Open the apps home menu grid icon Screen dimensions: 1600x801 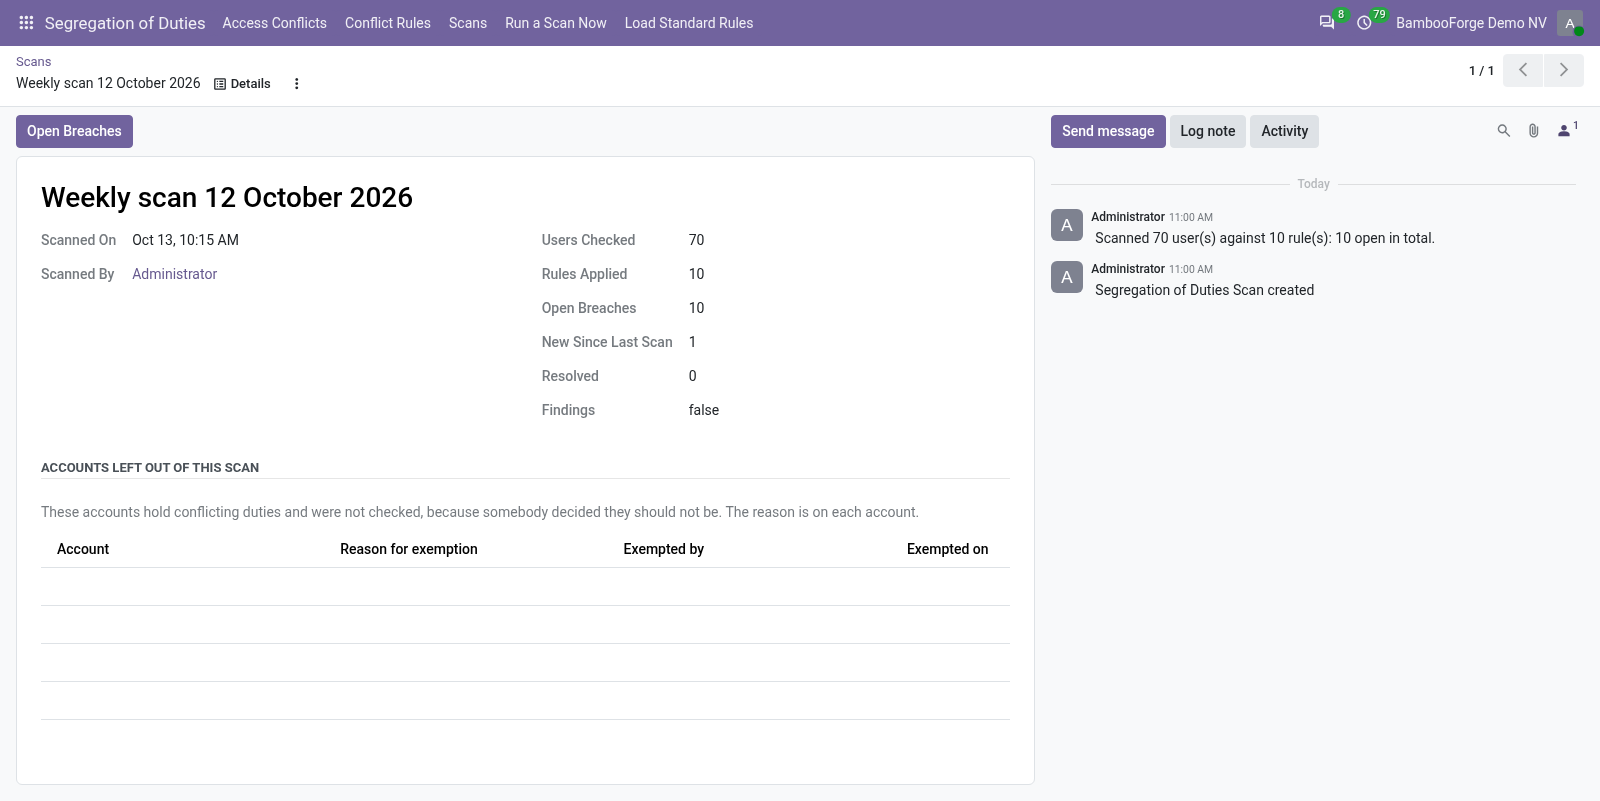(27, 23)
